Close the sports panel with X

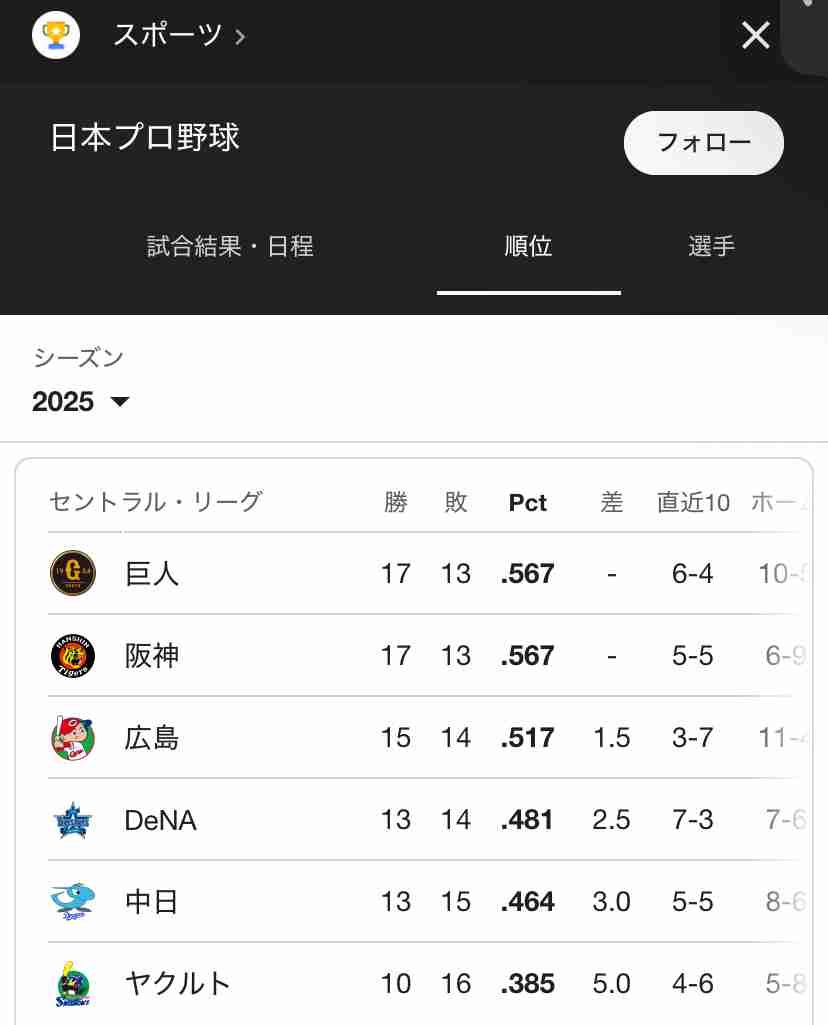[x=755, y=35]
